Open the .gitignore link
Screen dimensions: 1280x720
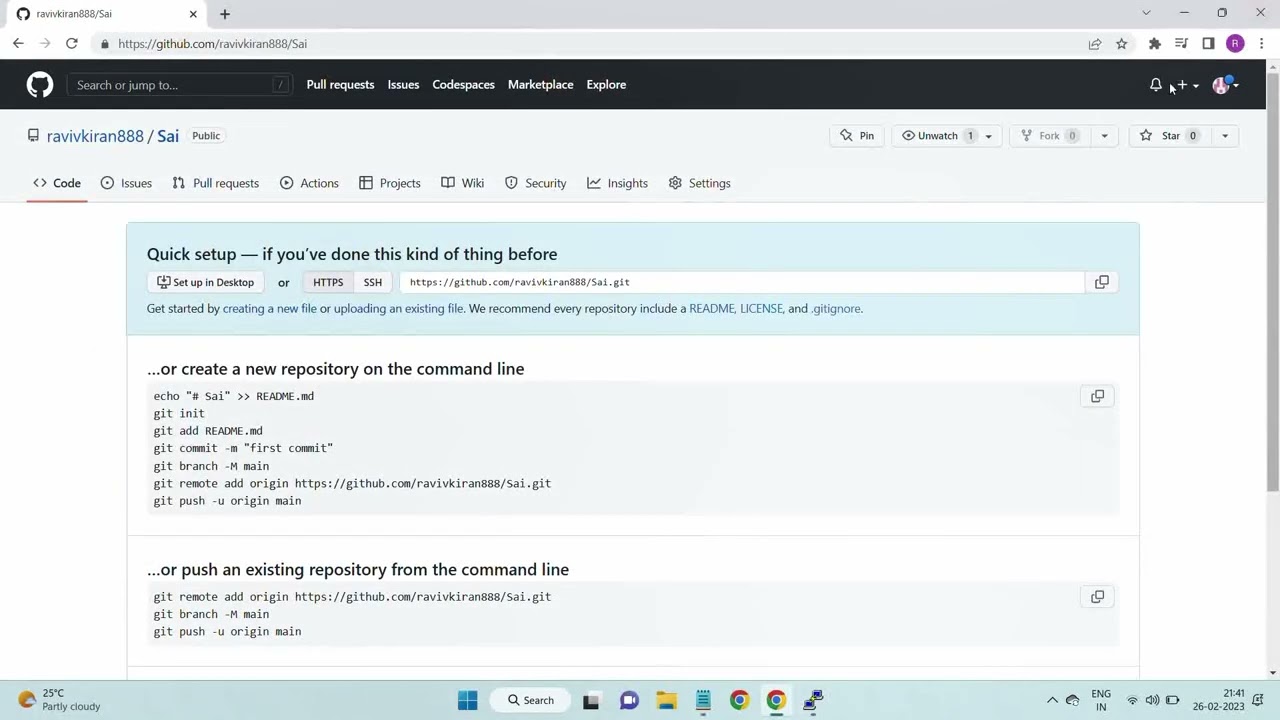point(835,309)
